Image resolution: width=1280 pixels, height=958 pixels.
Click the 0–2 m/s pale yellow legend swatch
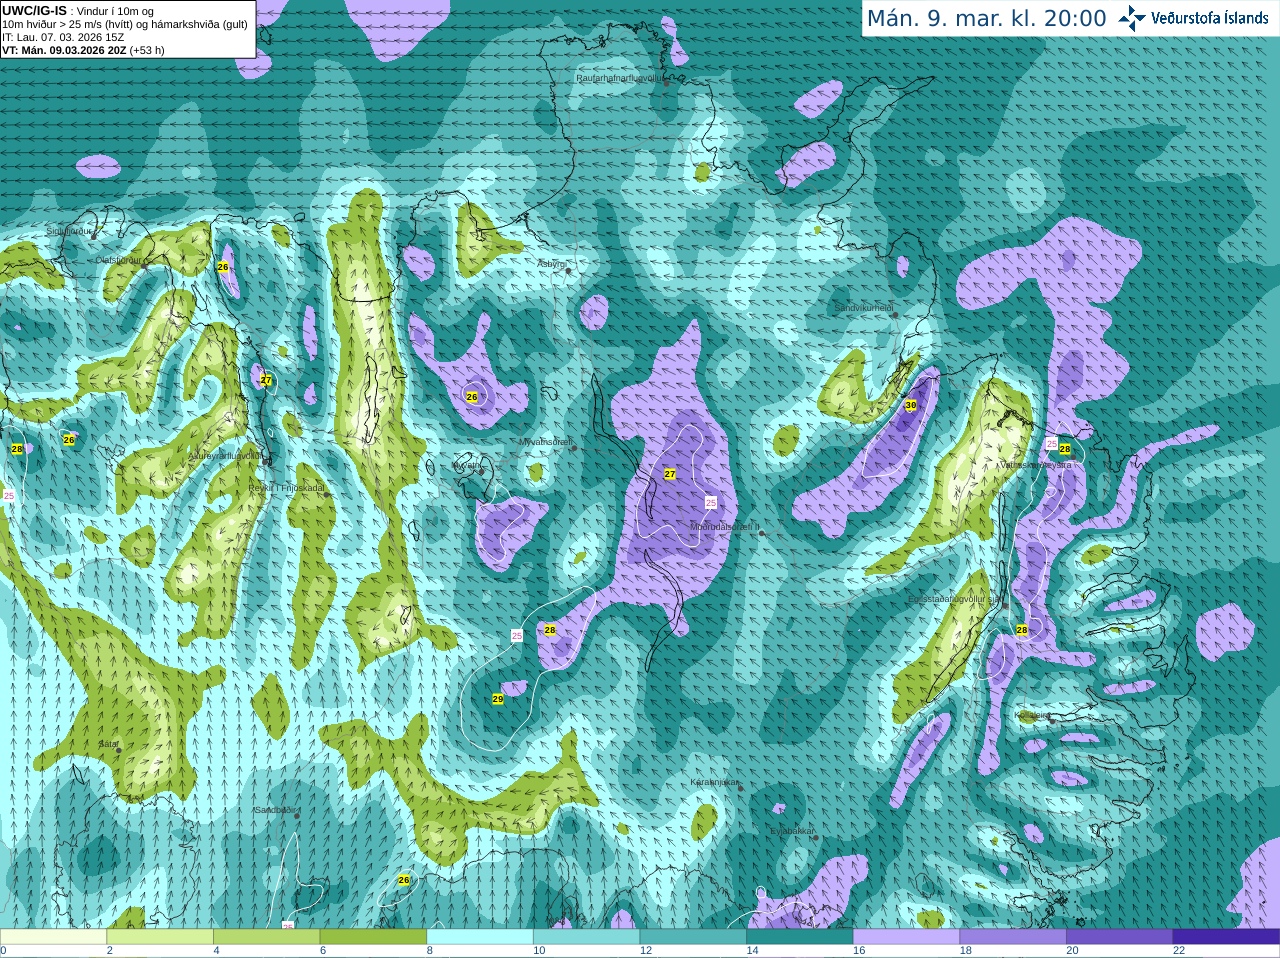coord(53,937)
